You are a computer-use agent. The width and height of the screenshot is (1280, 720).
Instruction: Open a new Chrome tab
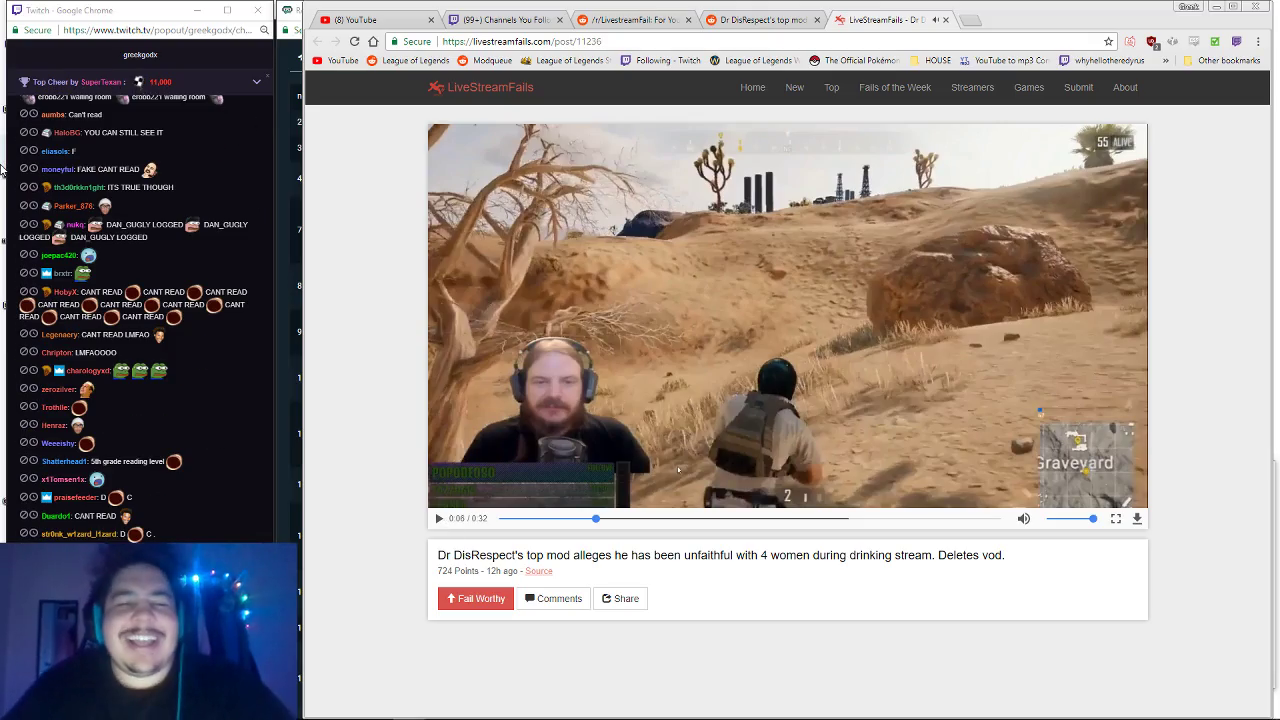970,20
